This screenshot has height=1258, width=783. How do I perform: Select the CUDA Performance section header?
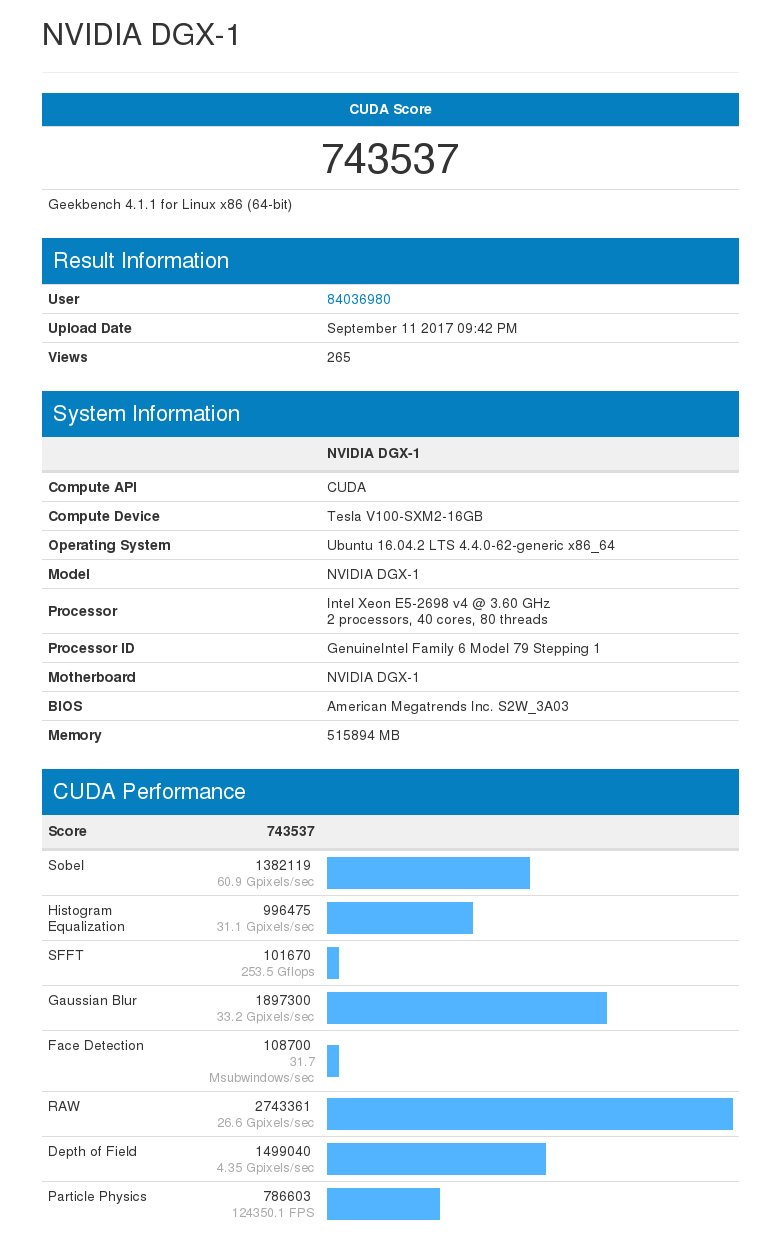tap(149, 792)
